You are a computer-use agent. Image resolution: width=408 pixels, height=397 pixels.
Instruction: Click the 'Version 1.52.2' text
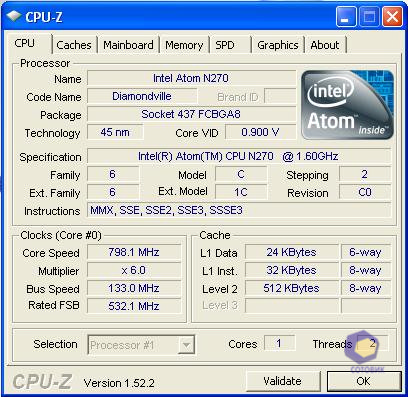click(x=119, y=383)
